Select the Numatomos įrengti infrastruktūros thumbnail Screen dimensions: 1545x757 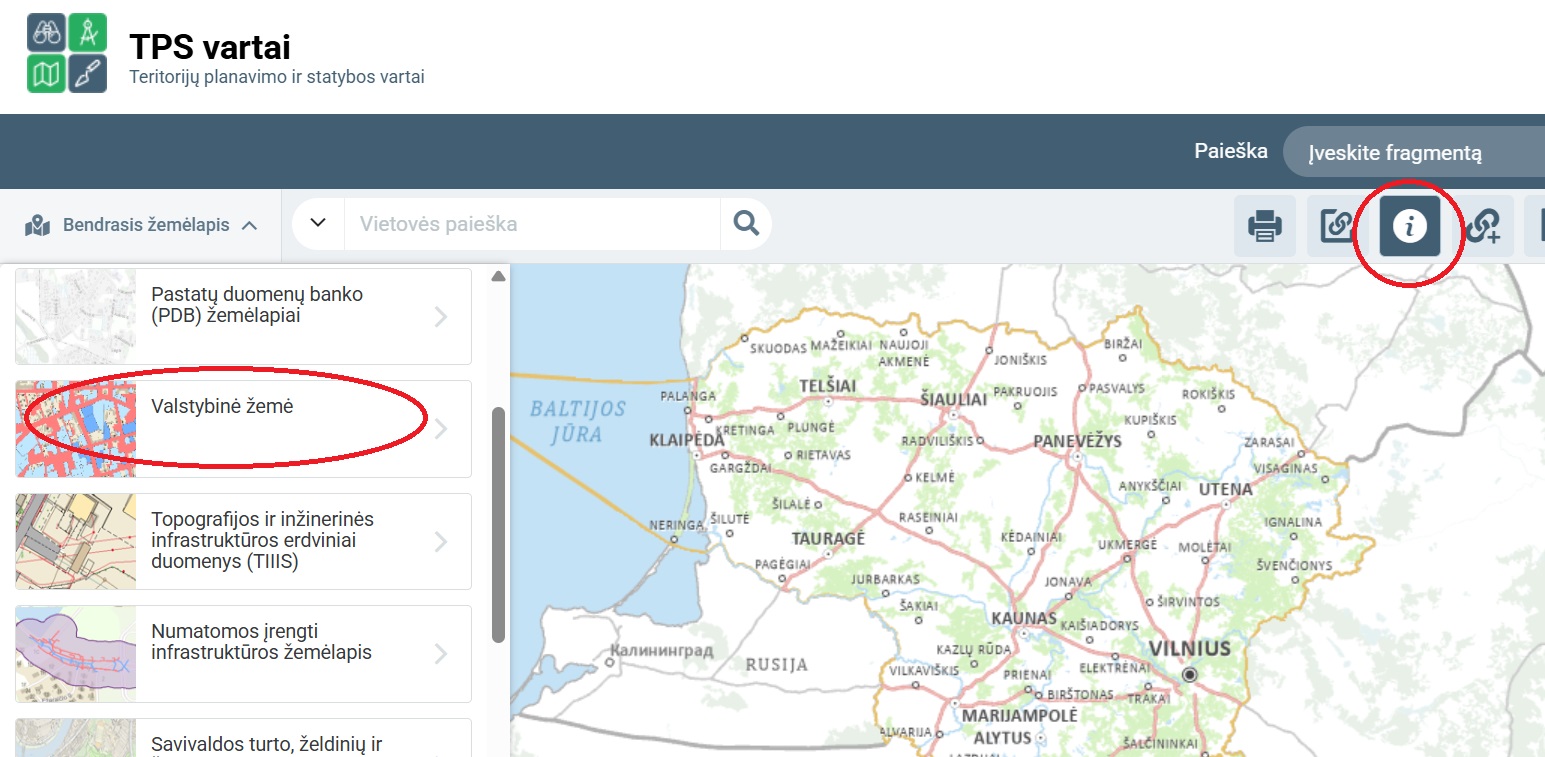click(x=76, y=654)
